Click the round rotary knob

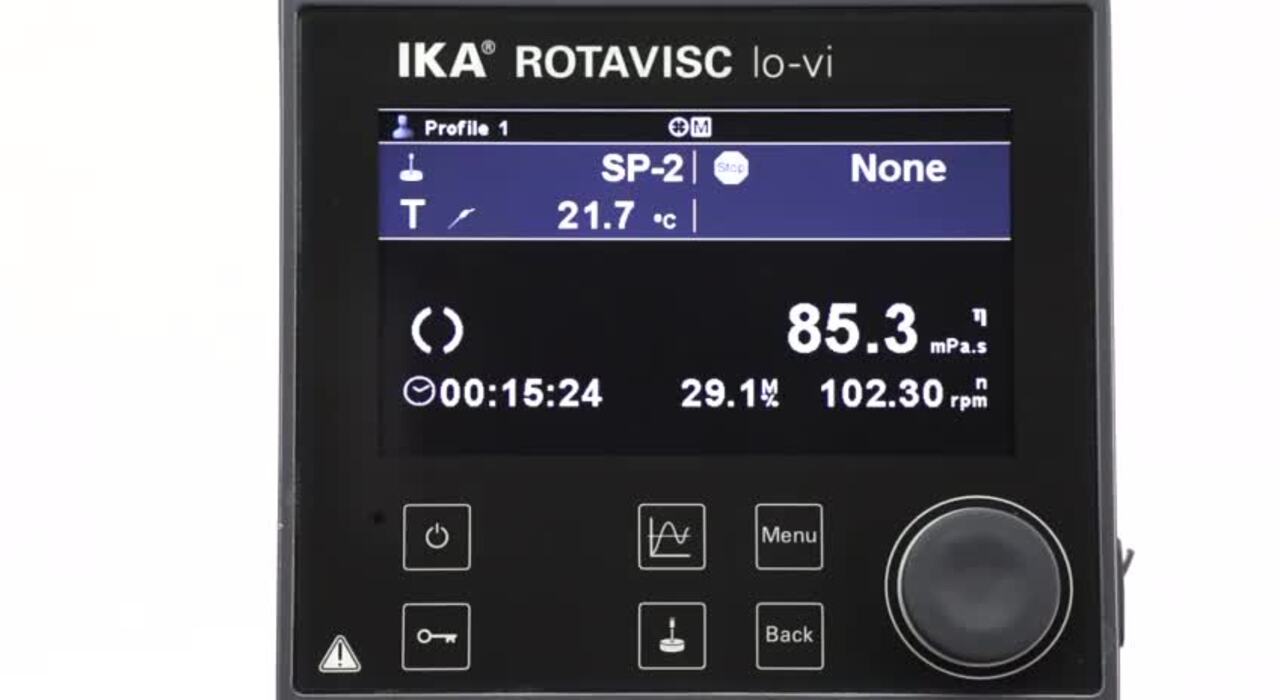pyautogui.click(x=978, y=587)
